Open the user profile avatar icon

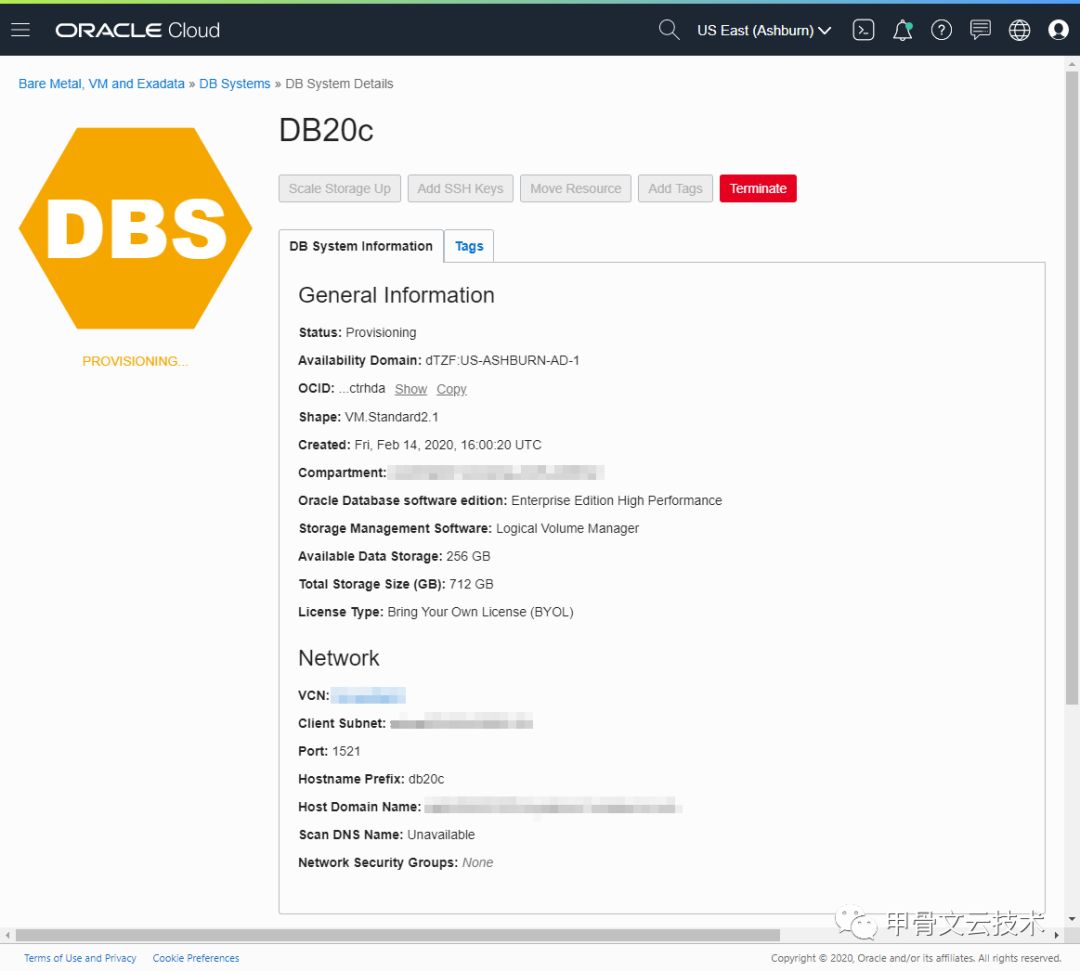coord(1058,30)
